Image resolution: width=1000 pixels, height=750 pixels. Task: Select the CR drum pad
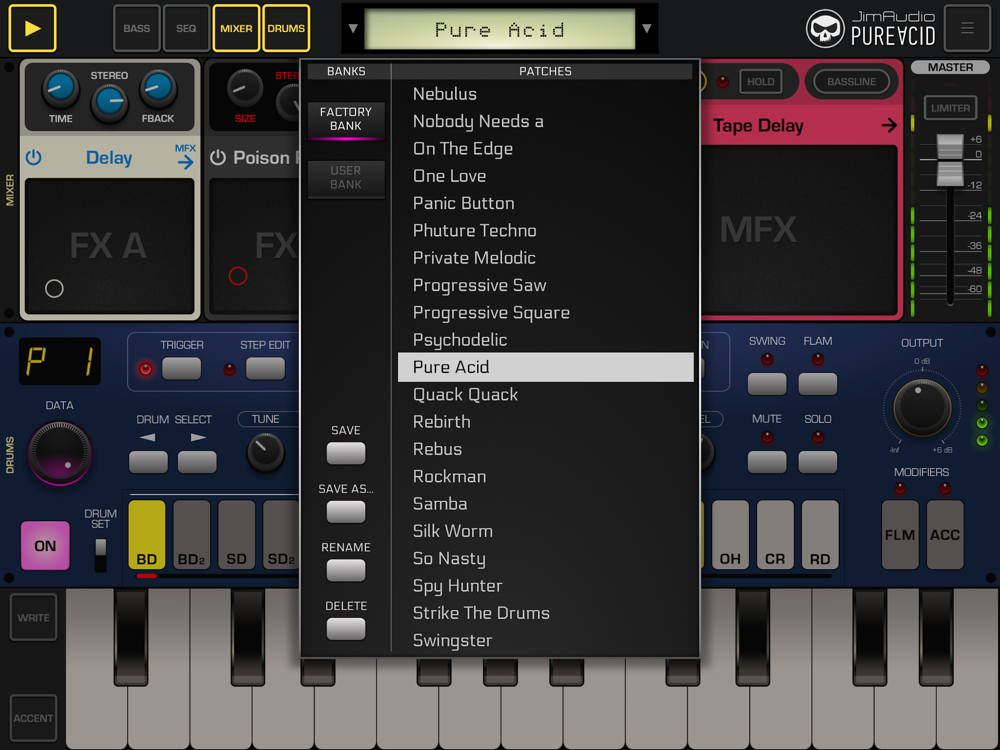[x=775, y=534]
